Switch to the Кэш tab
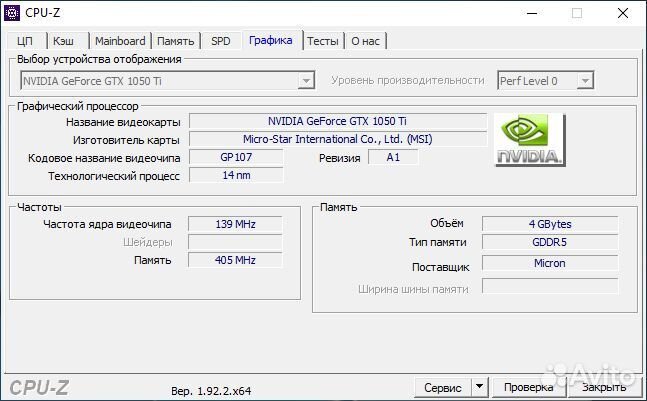Viewport: 647px width, 401px height. (64, 41)
